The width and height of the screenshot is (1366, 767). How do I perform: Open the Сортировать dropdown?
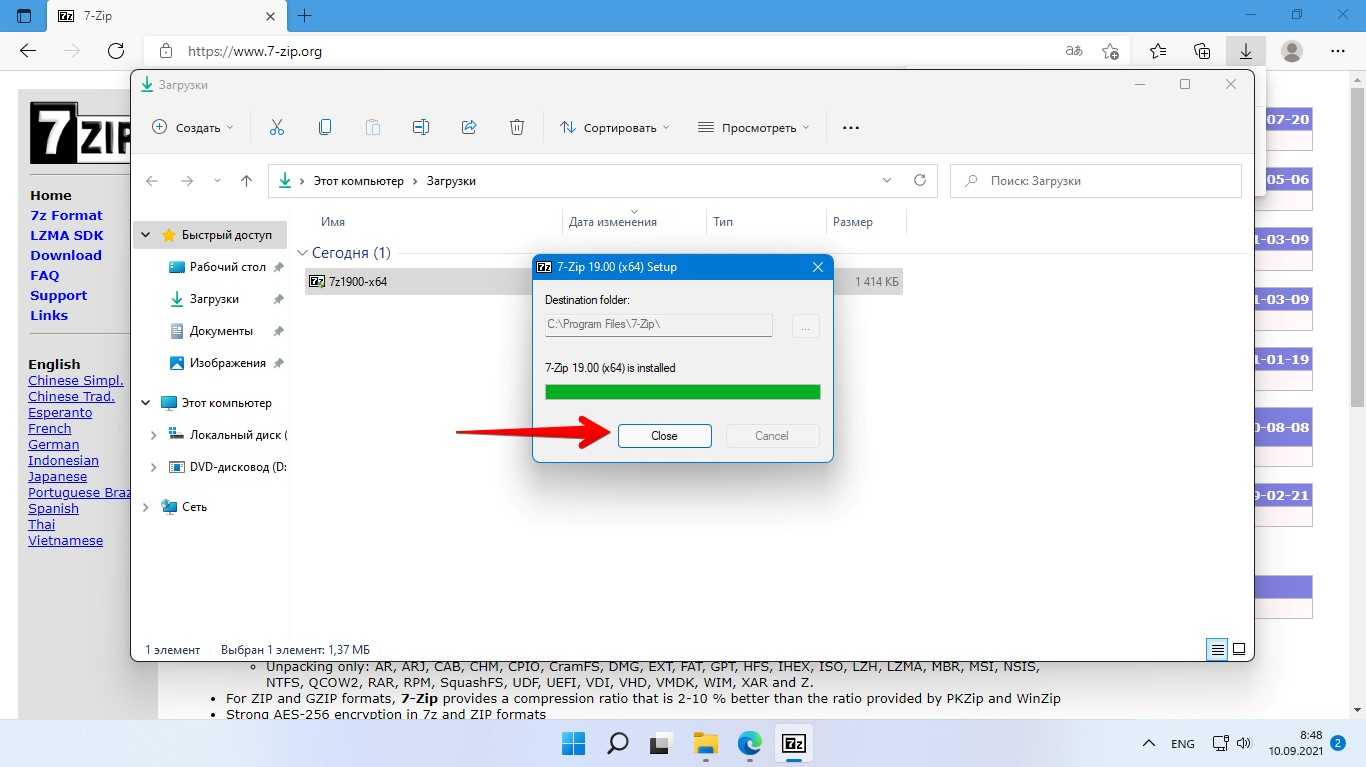pyautogui.click(x=615, y=128)
